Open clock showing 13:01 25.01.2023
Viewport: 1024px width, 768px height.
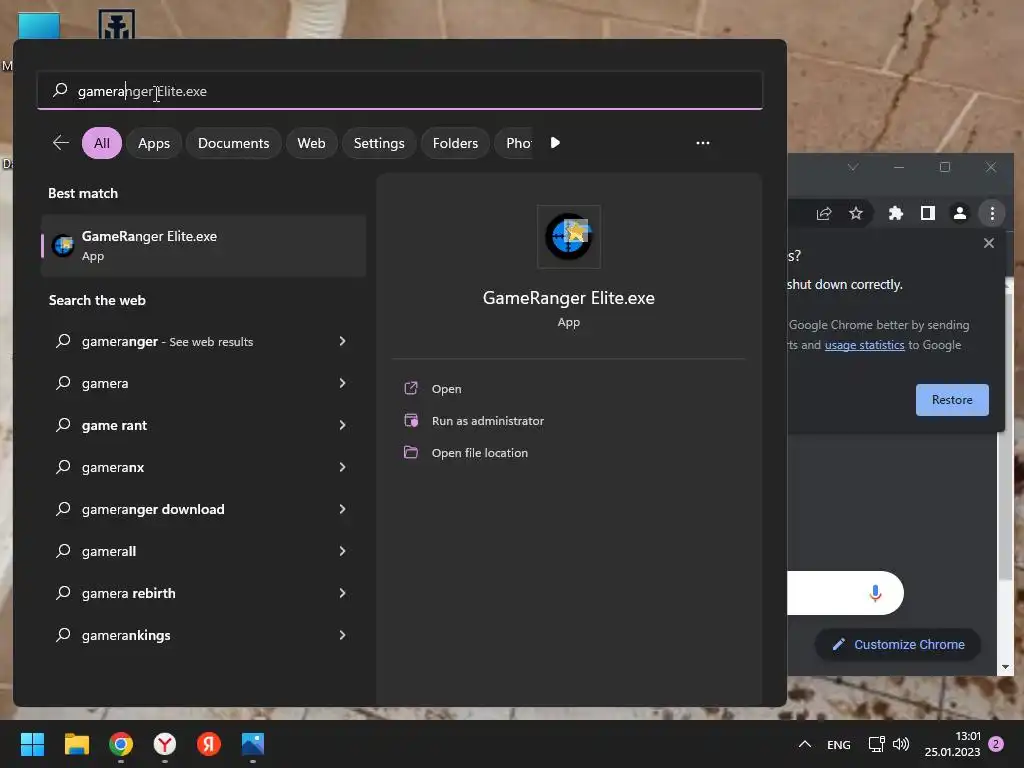(x=952, y=744)
